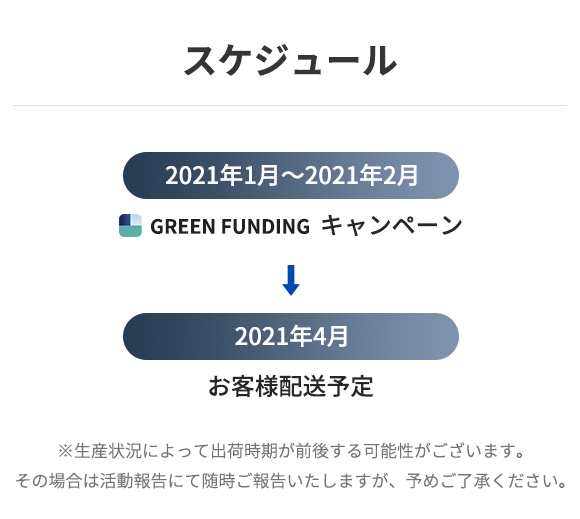Click the GREEN FUNDING text label
This screenshot has width=580, height=519.
pos(230,226)
